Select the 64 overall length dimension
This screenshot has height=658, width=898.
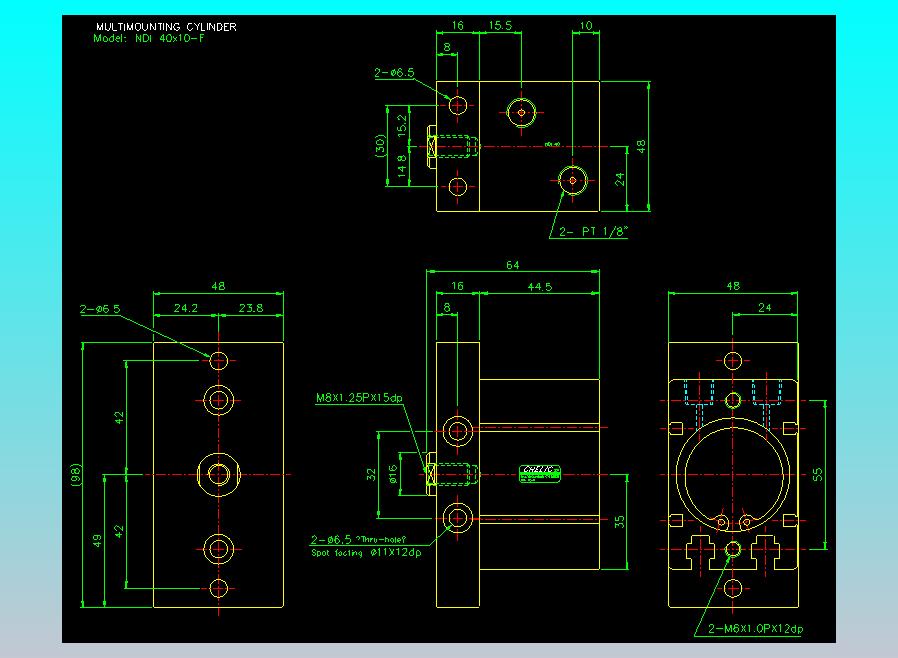click(x=512, y=265)
